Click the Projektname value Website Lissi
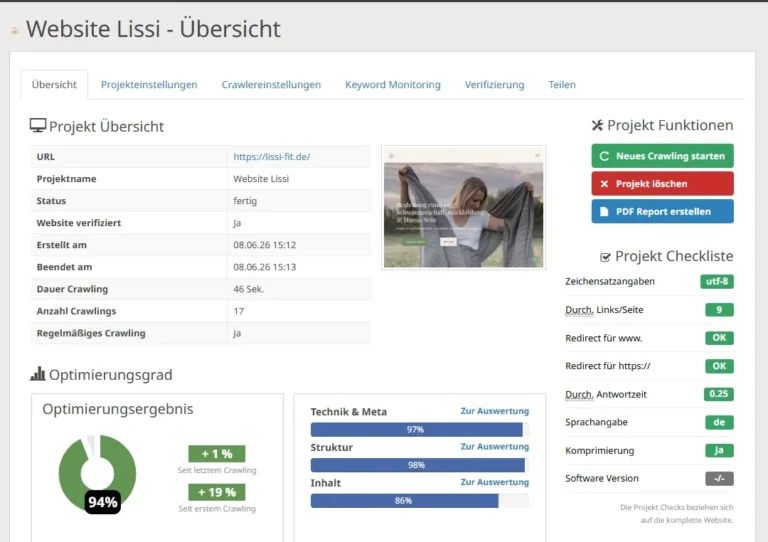This screenshot has width=768, height=542. point(261,179)
